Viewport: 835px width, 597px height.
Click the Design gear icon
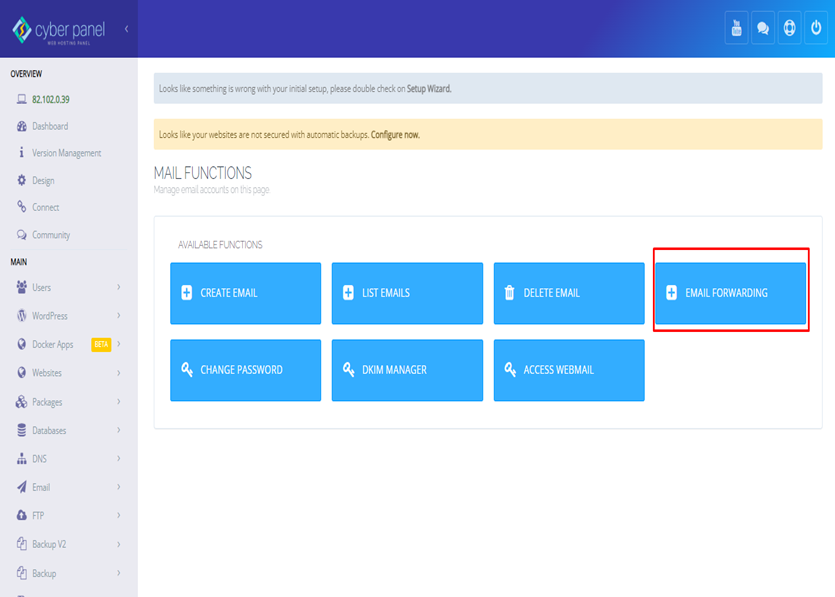point(21,180)
